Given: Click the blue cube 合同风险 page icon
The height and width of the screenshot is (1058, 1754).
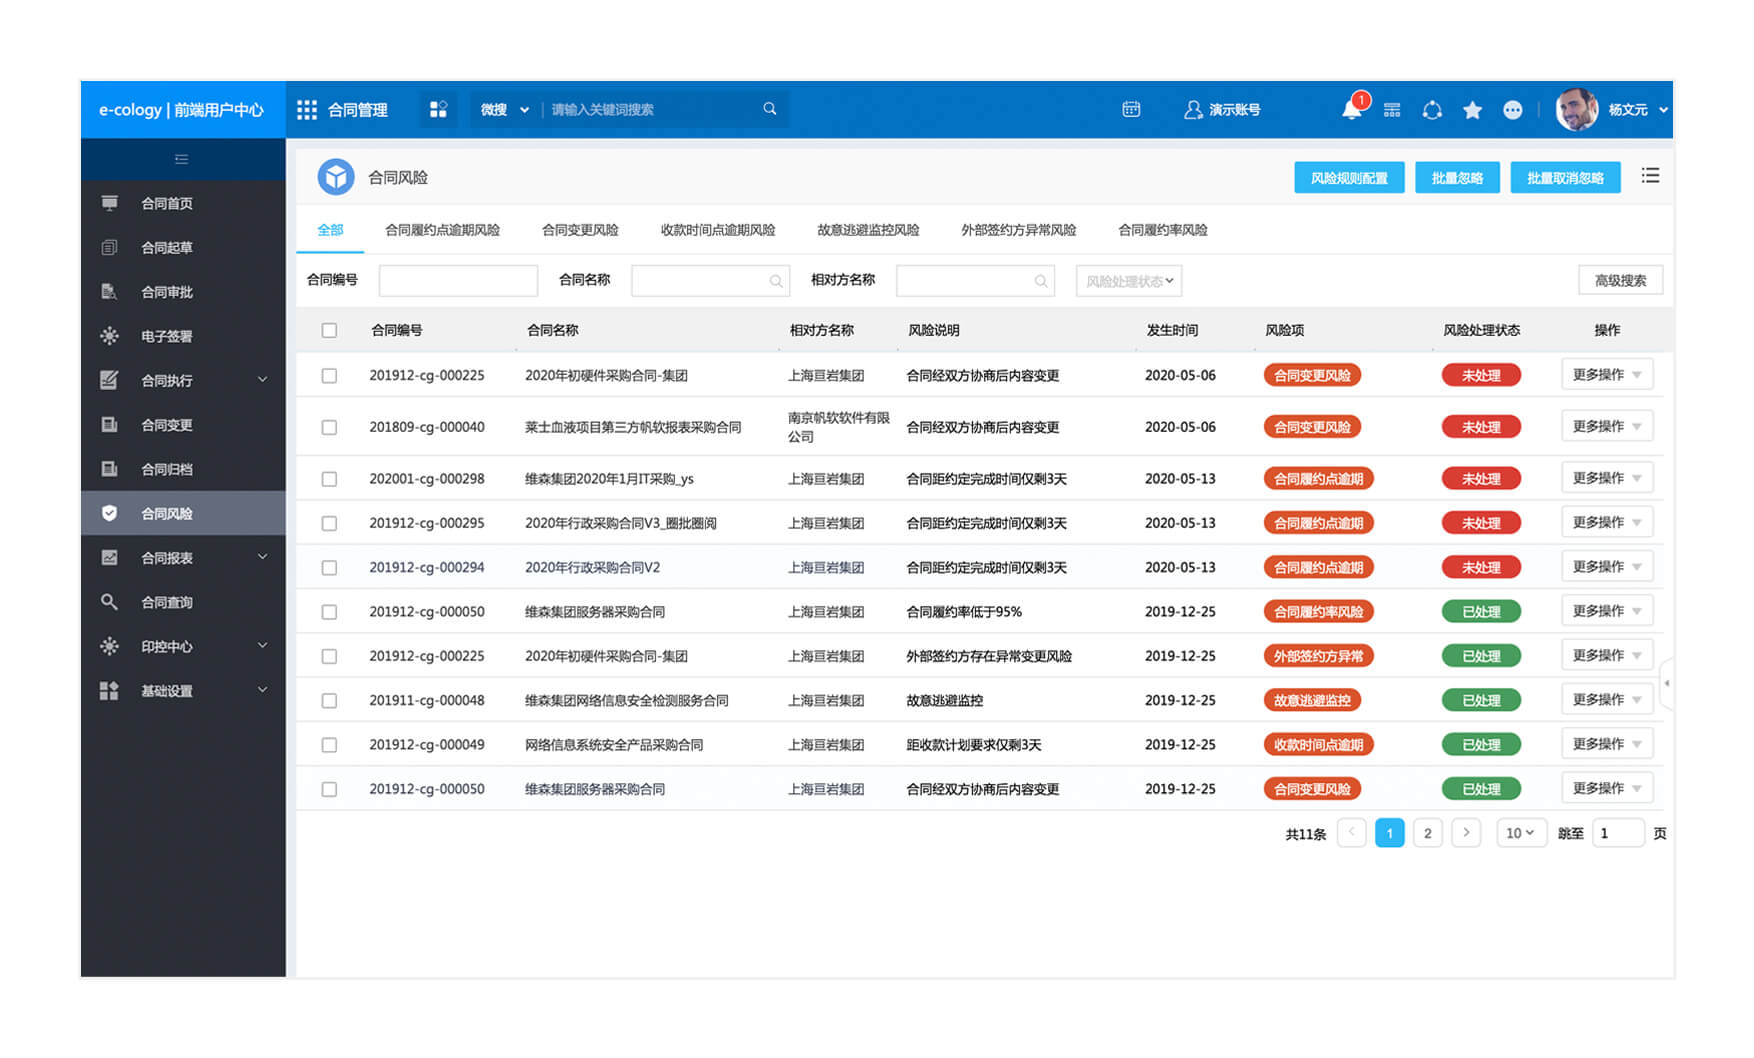Looking at the screenshot, I should 336,177.
